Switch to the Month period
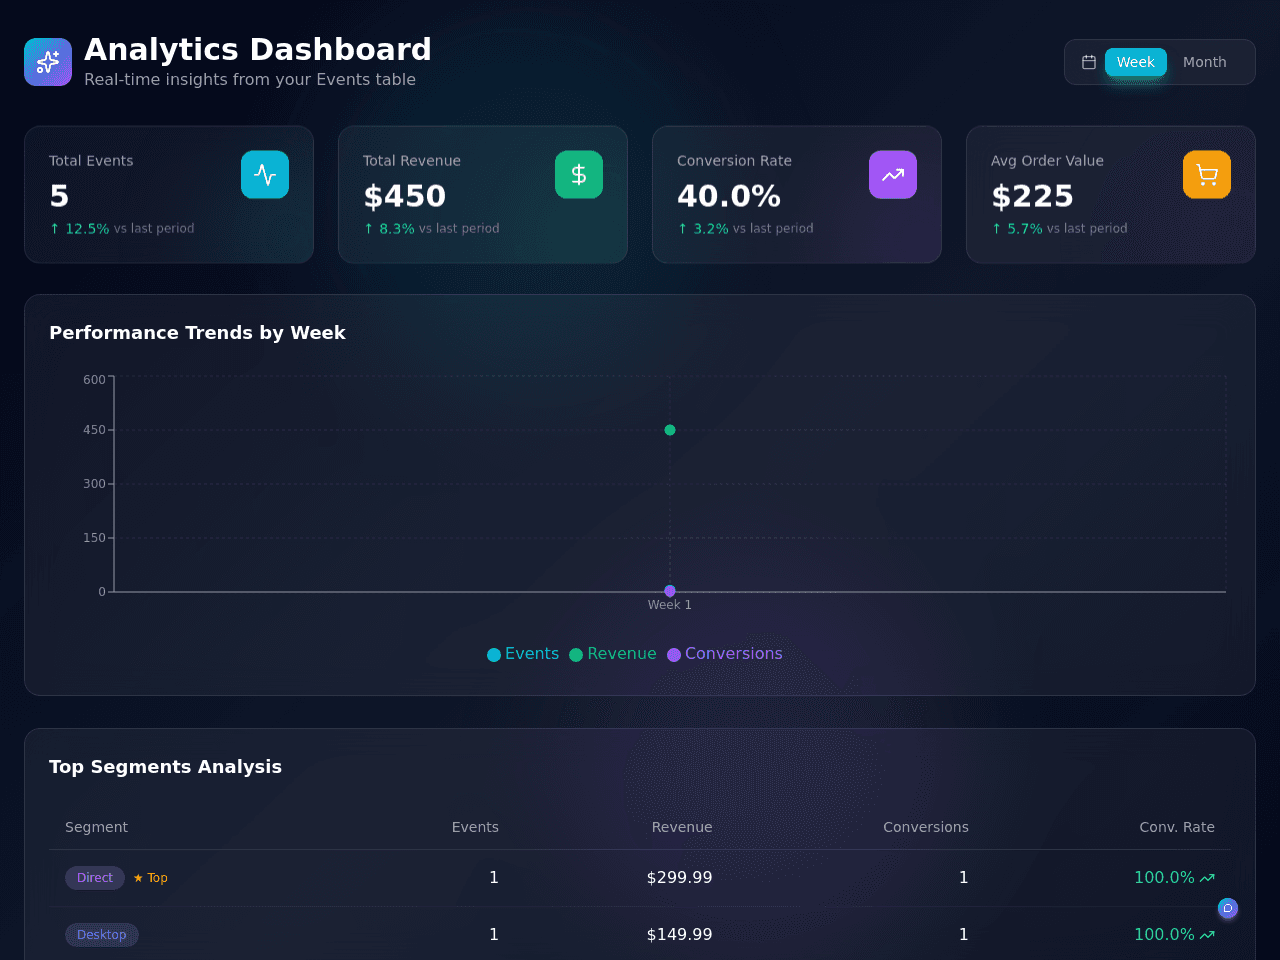 [1205, 62]
